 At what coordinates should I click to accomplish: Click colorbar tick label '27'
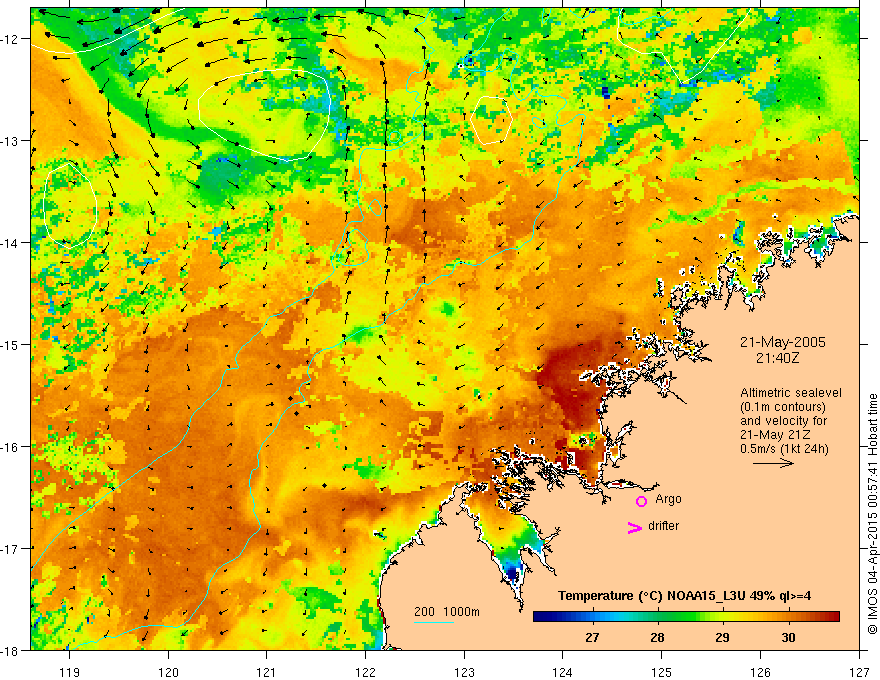coord(592,637)
